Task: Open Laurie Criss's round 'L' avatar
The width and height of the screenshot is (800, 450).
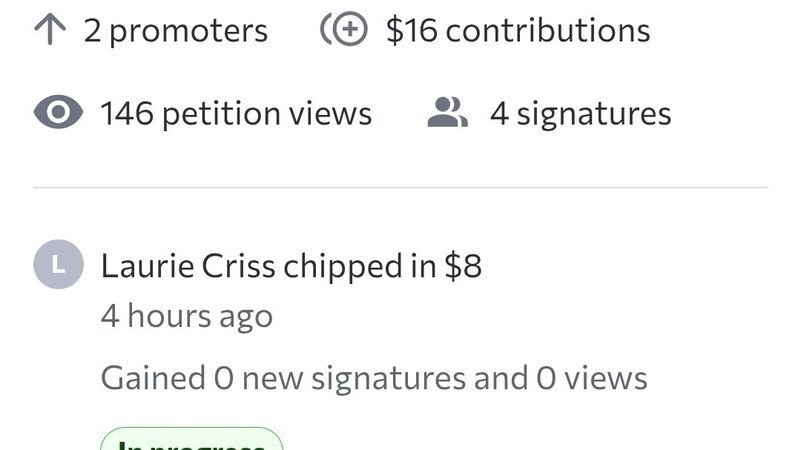Action: (59, 264)
